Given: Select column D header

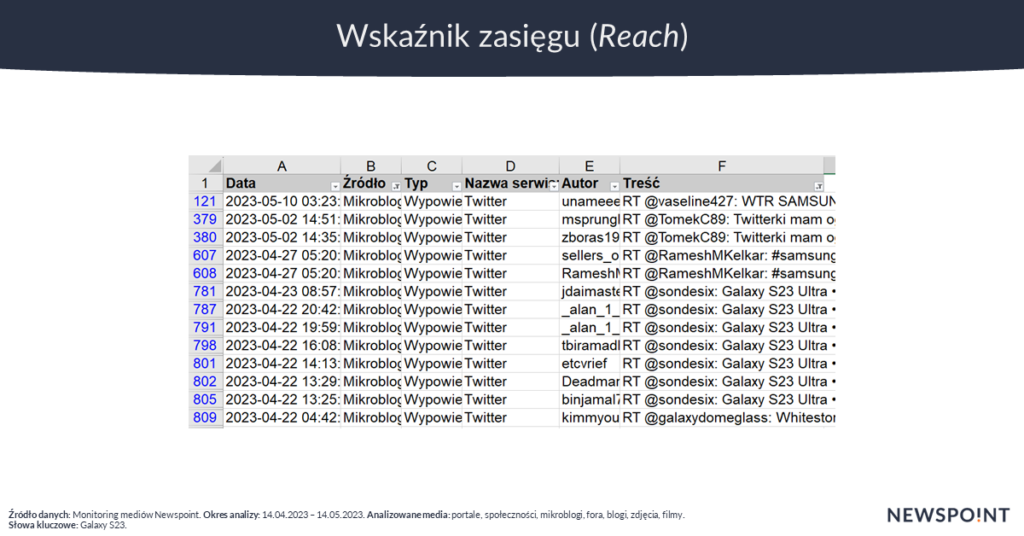Looking at the screenshot, I should click(x=511, y=166).
